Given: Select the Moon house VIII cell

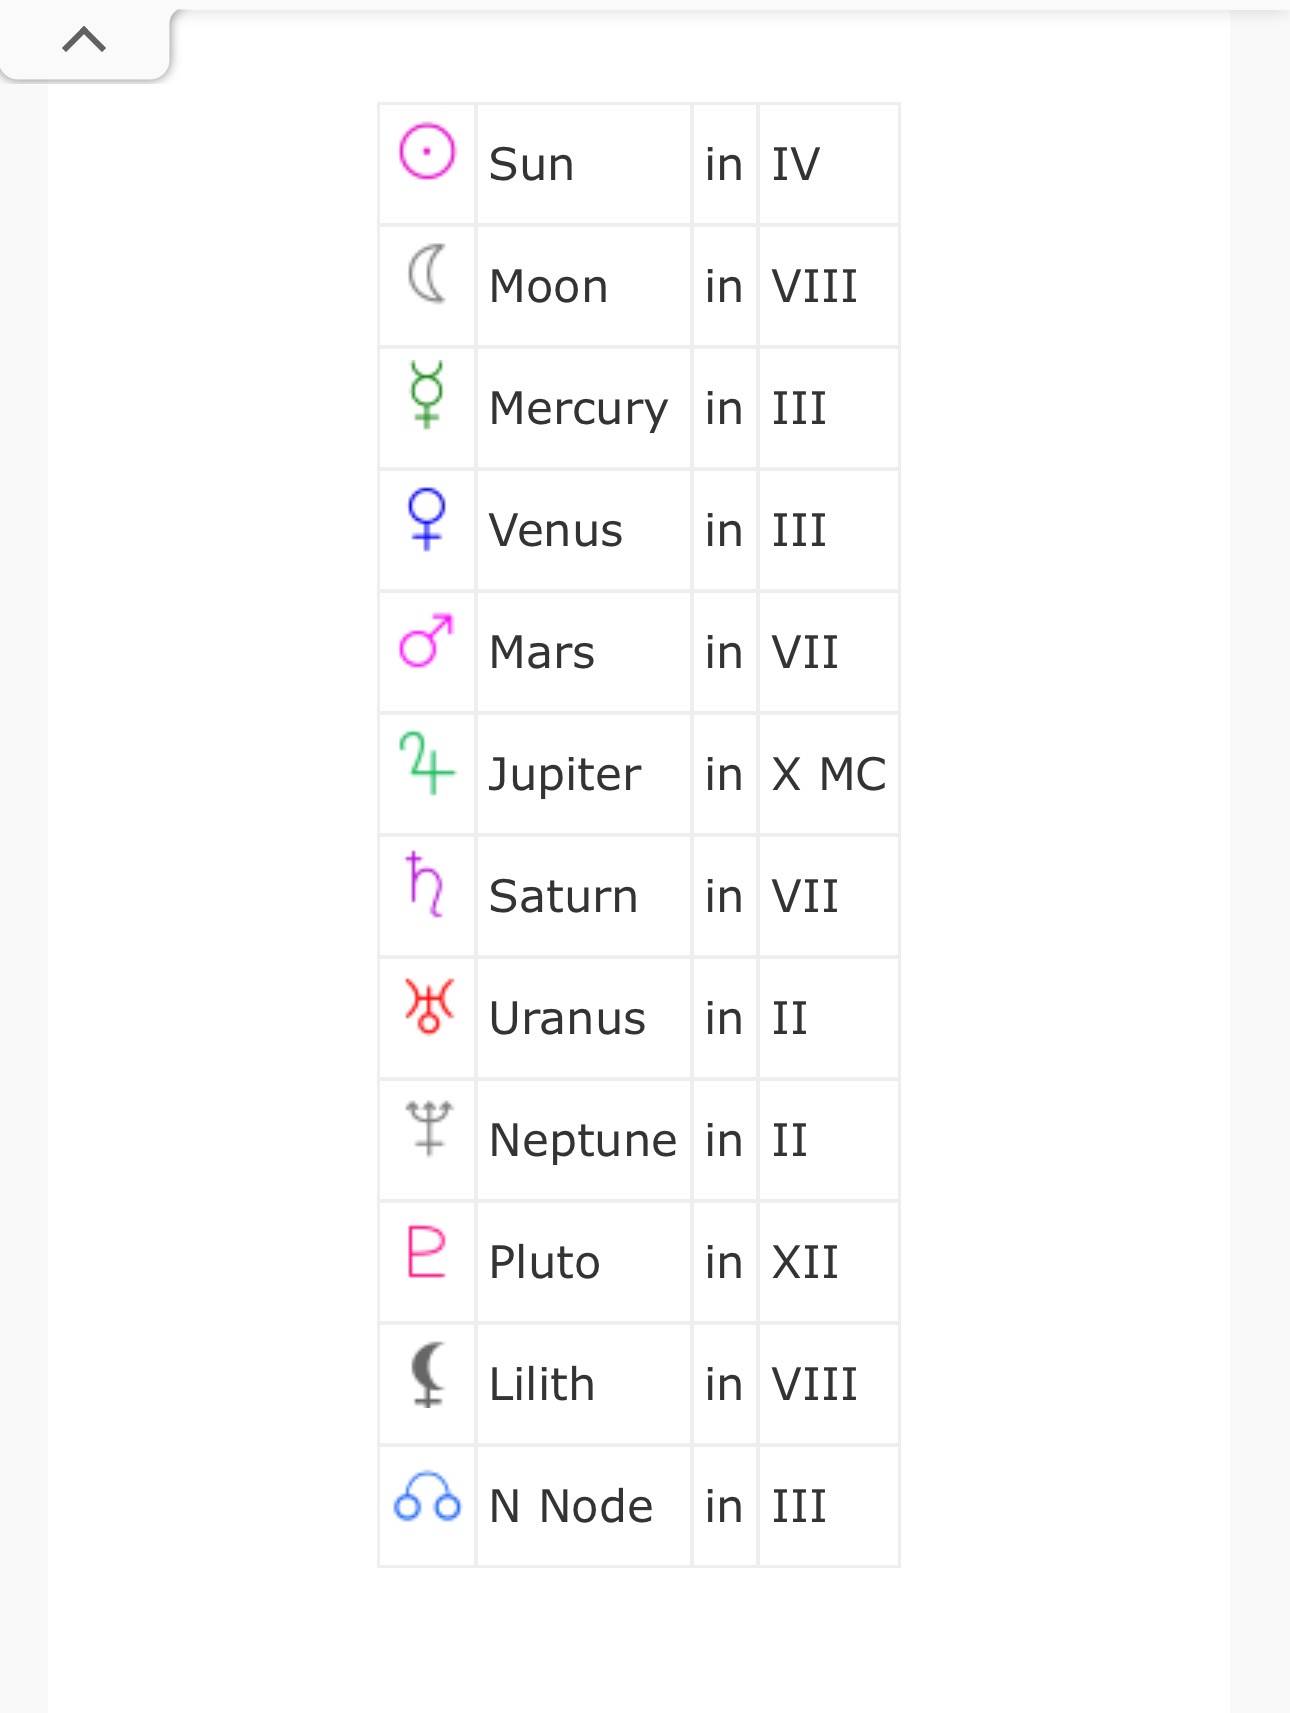Looking at the screenshot, I should [x=829, y=286].
